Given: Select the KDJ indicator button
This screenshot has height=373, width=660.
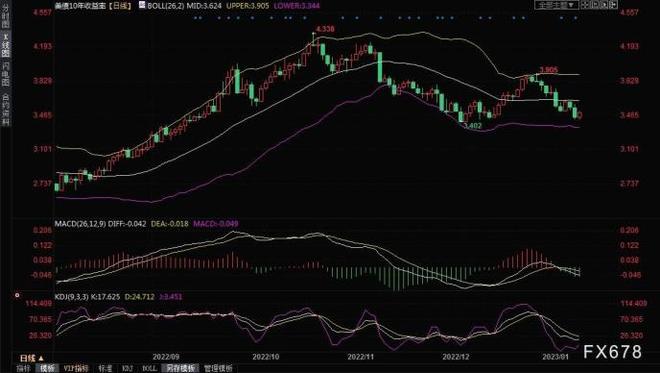Looking at the screenshot, I should pyautogui.click(x=127, y=368).
